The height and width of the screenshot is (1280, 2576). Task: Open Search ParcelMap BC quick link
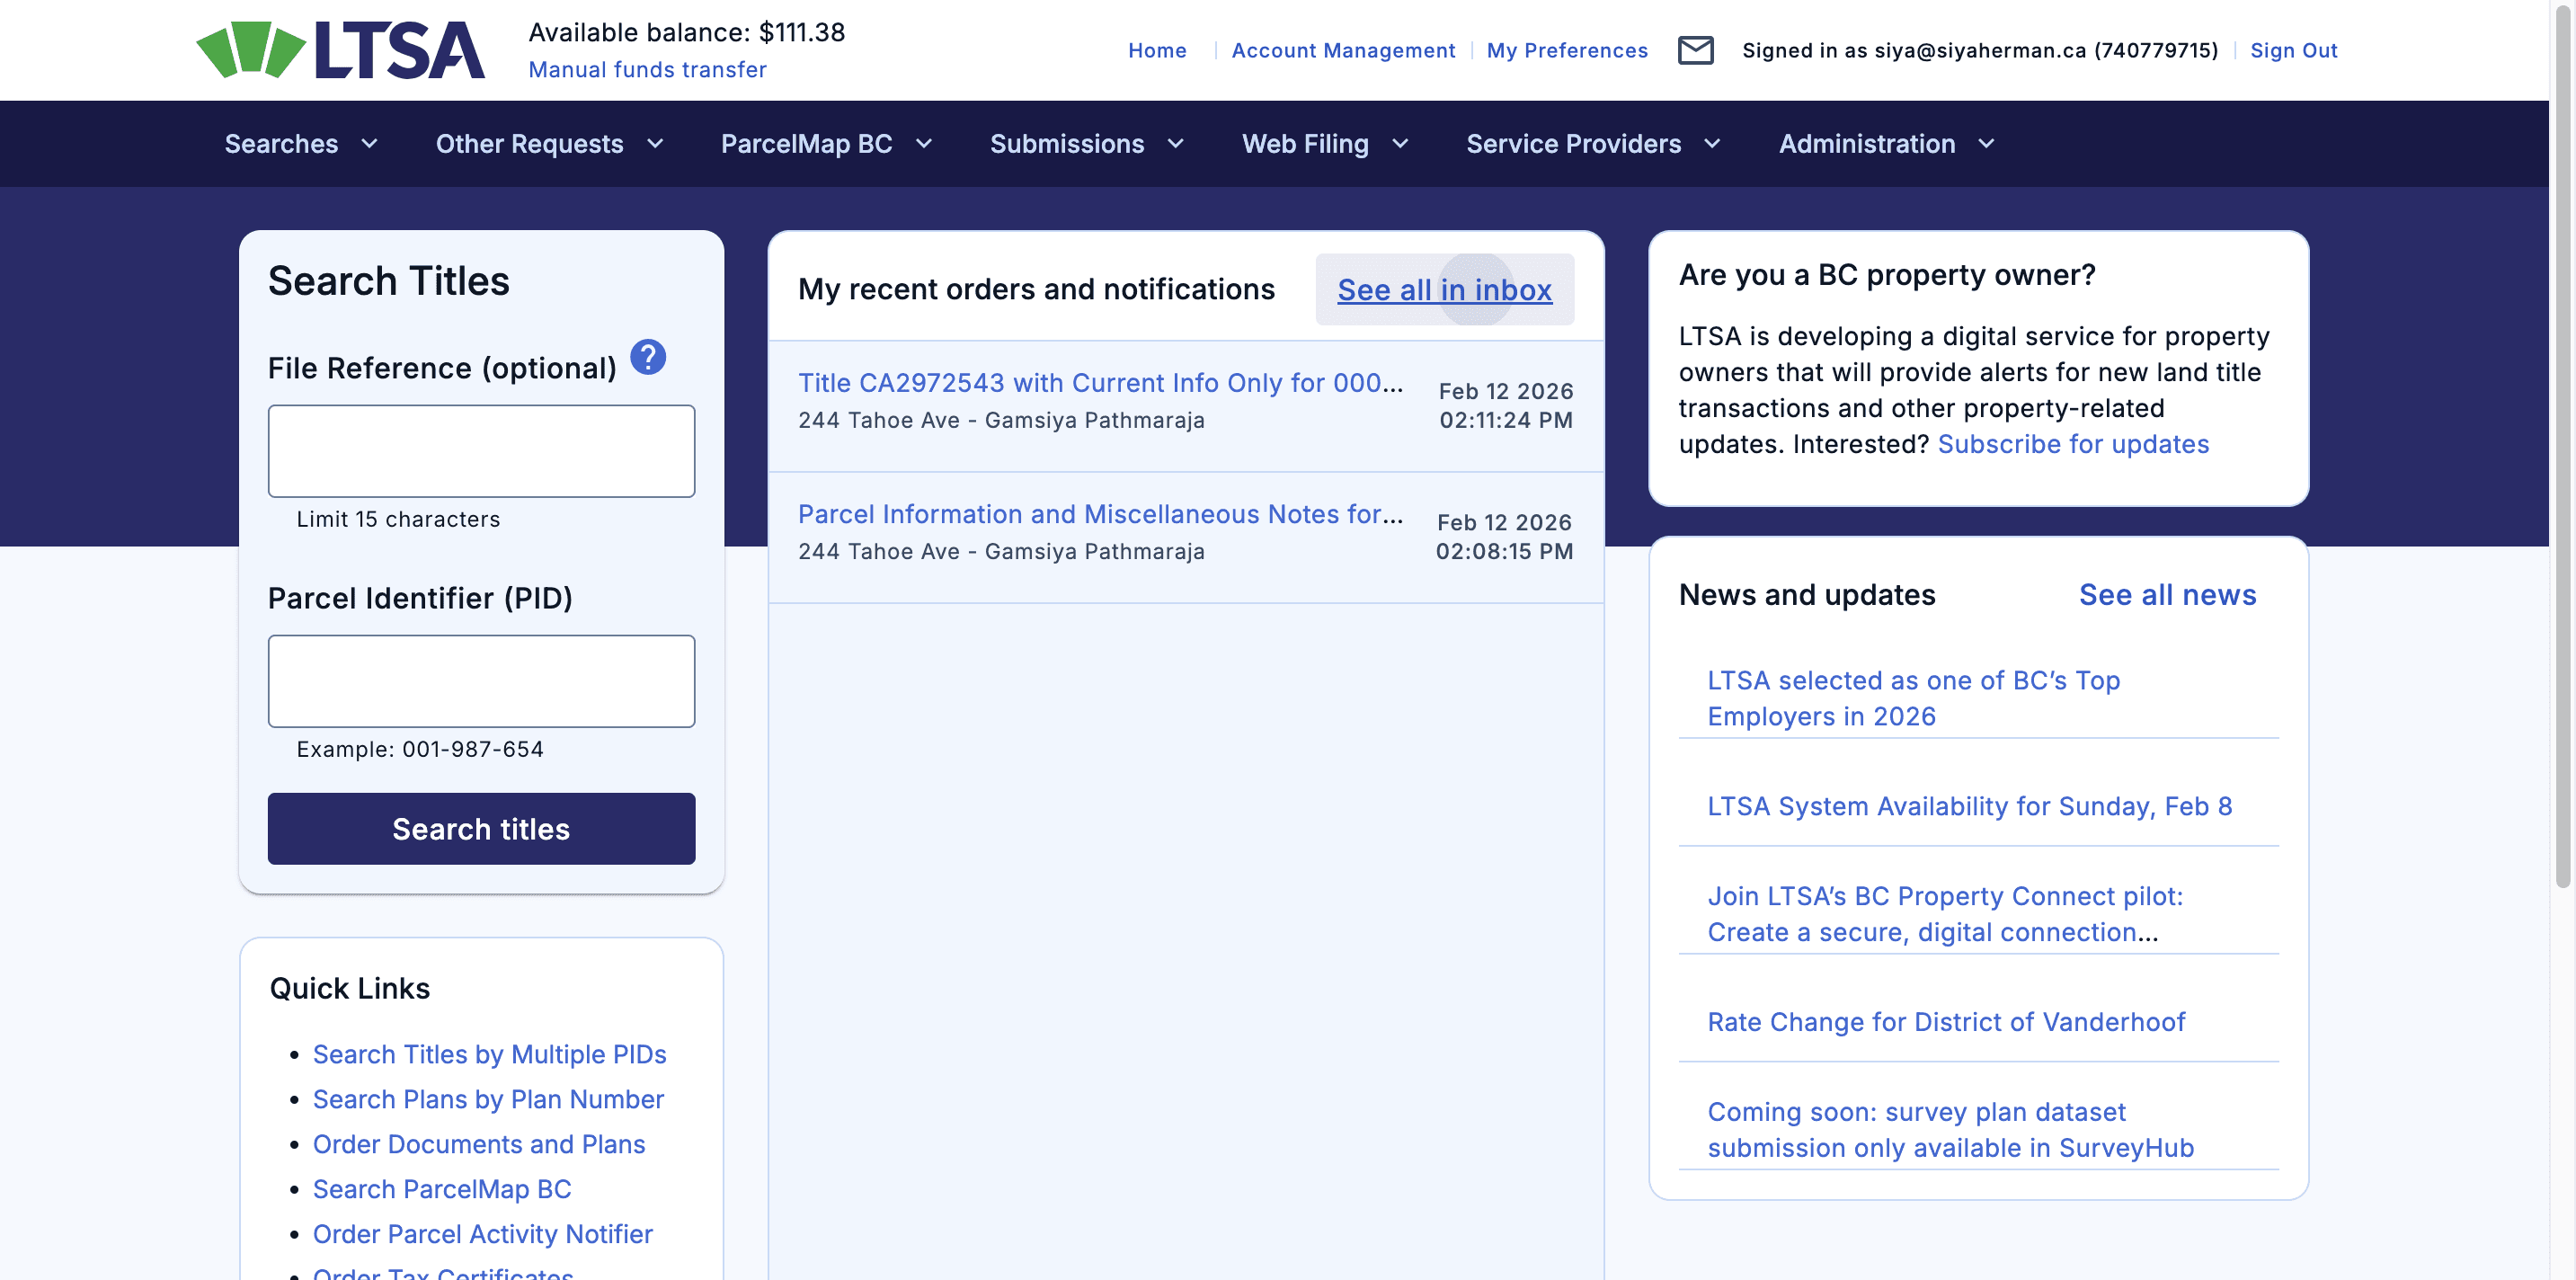[x=442, y=1189]
